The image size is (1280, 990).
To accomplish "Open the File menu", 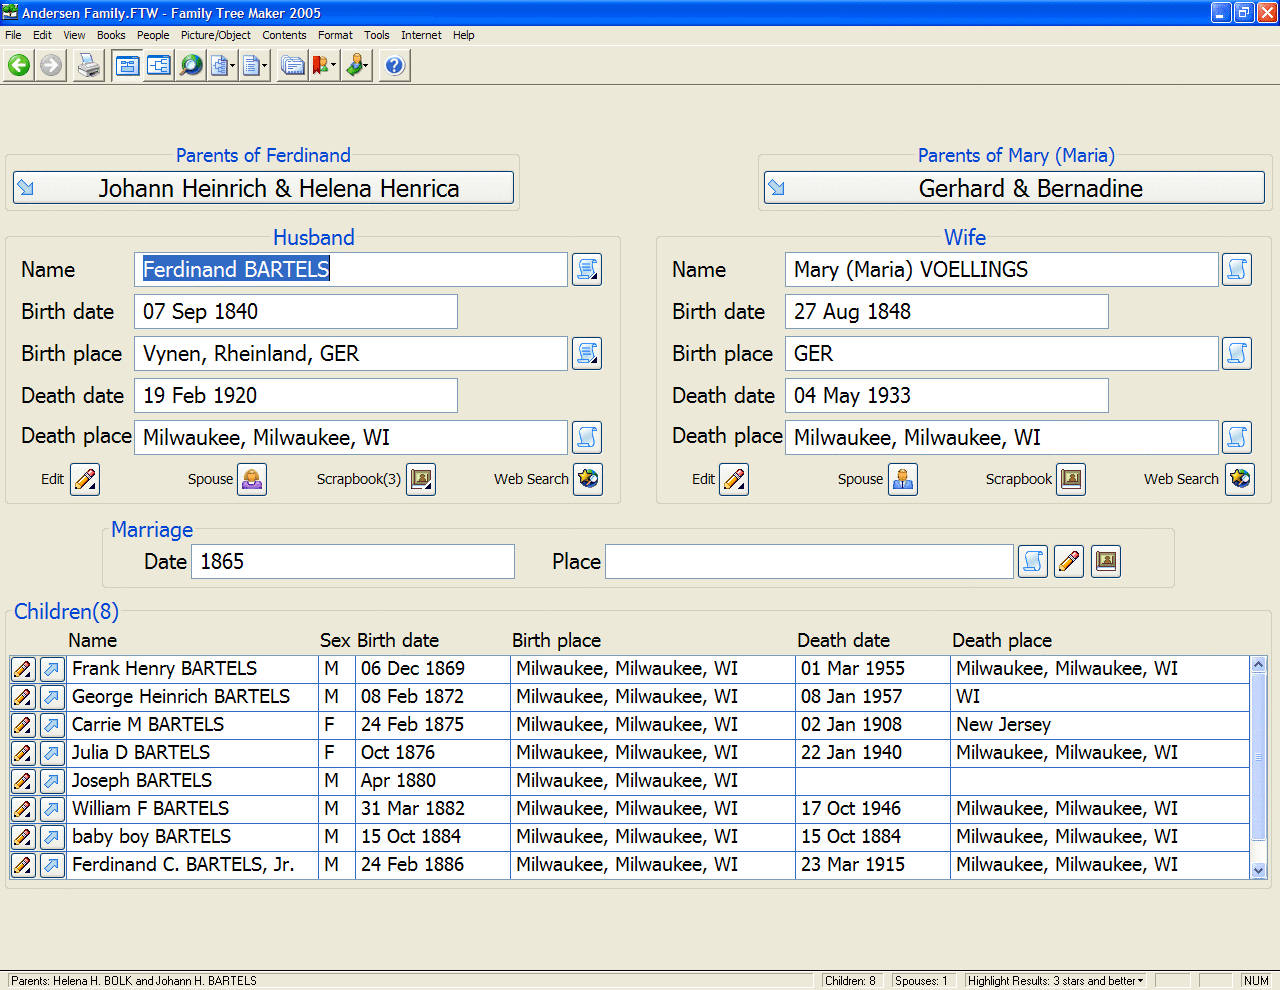I will click(x=13, y=35).
